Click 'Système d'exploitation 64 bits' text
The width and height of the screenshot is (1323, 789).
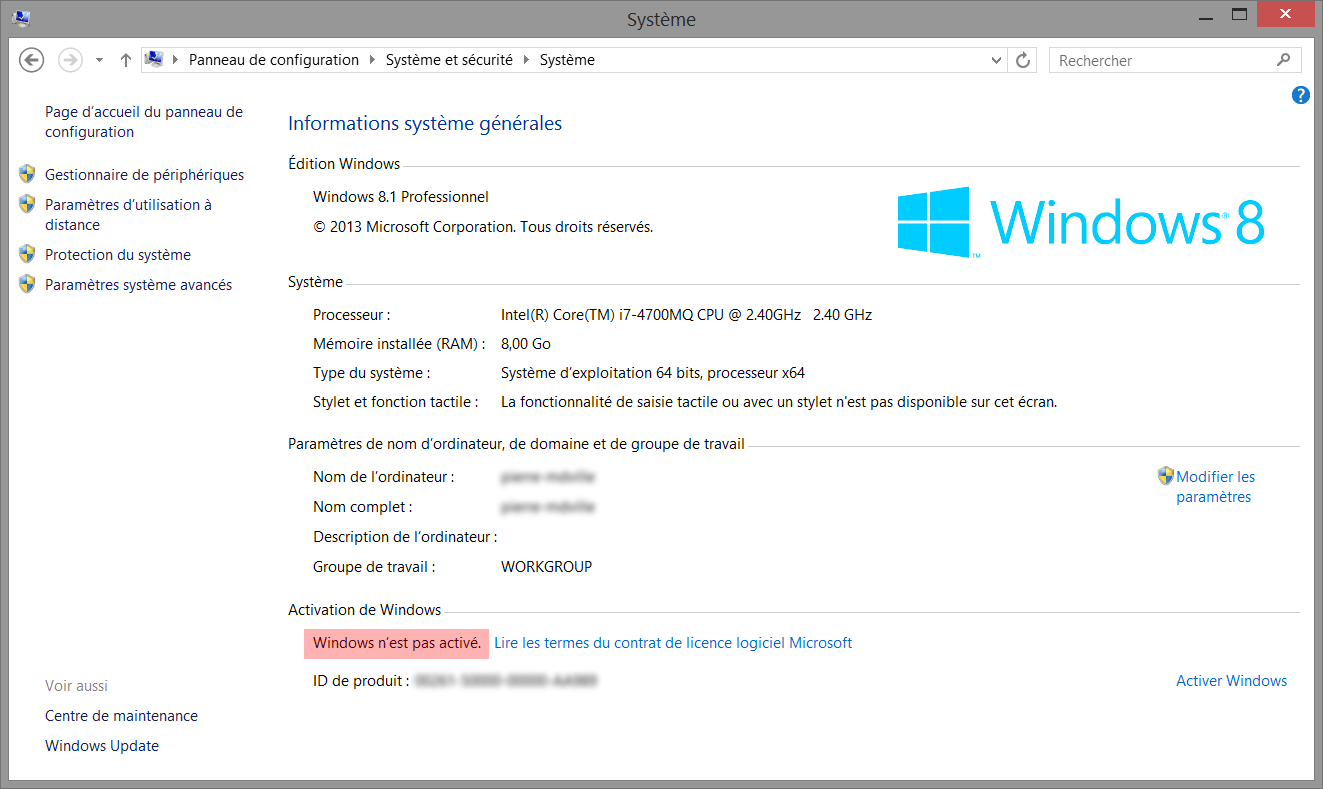point(653,373)
